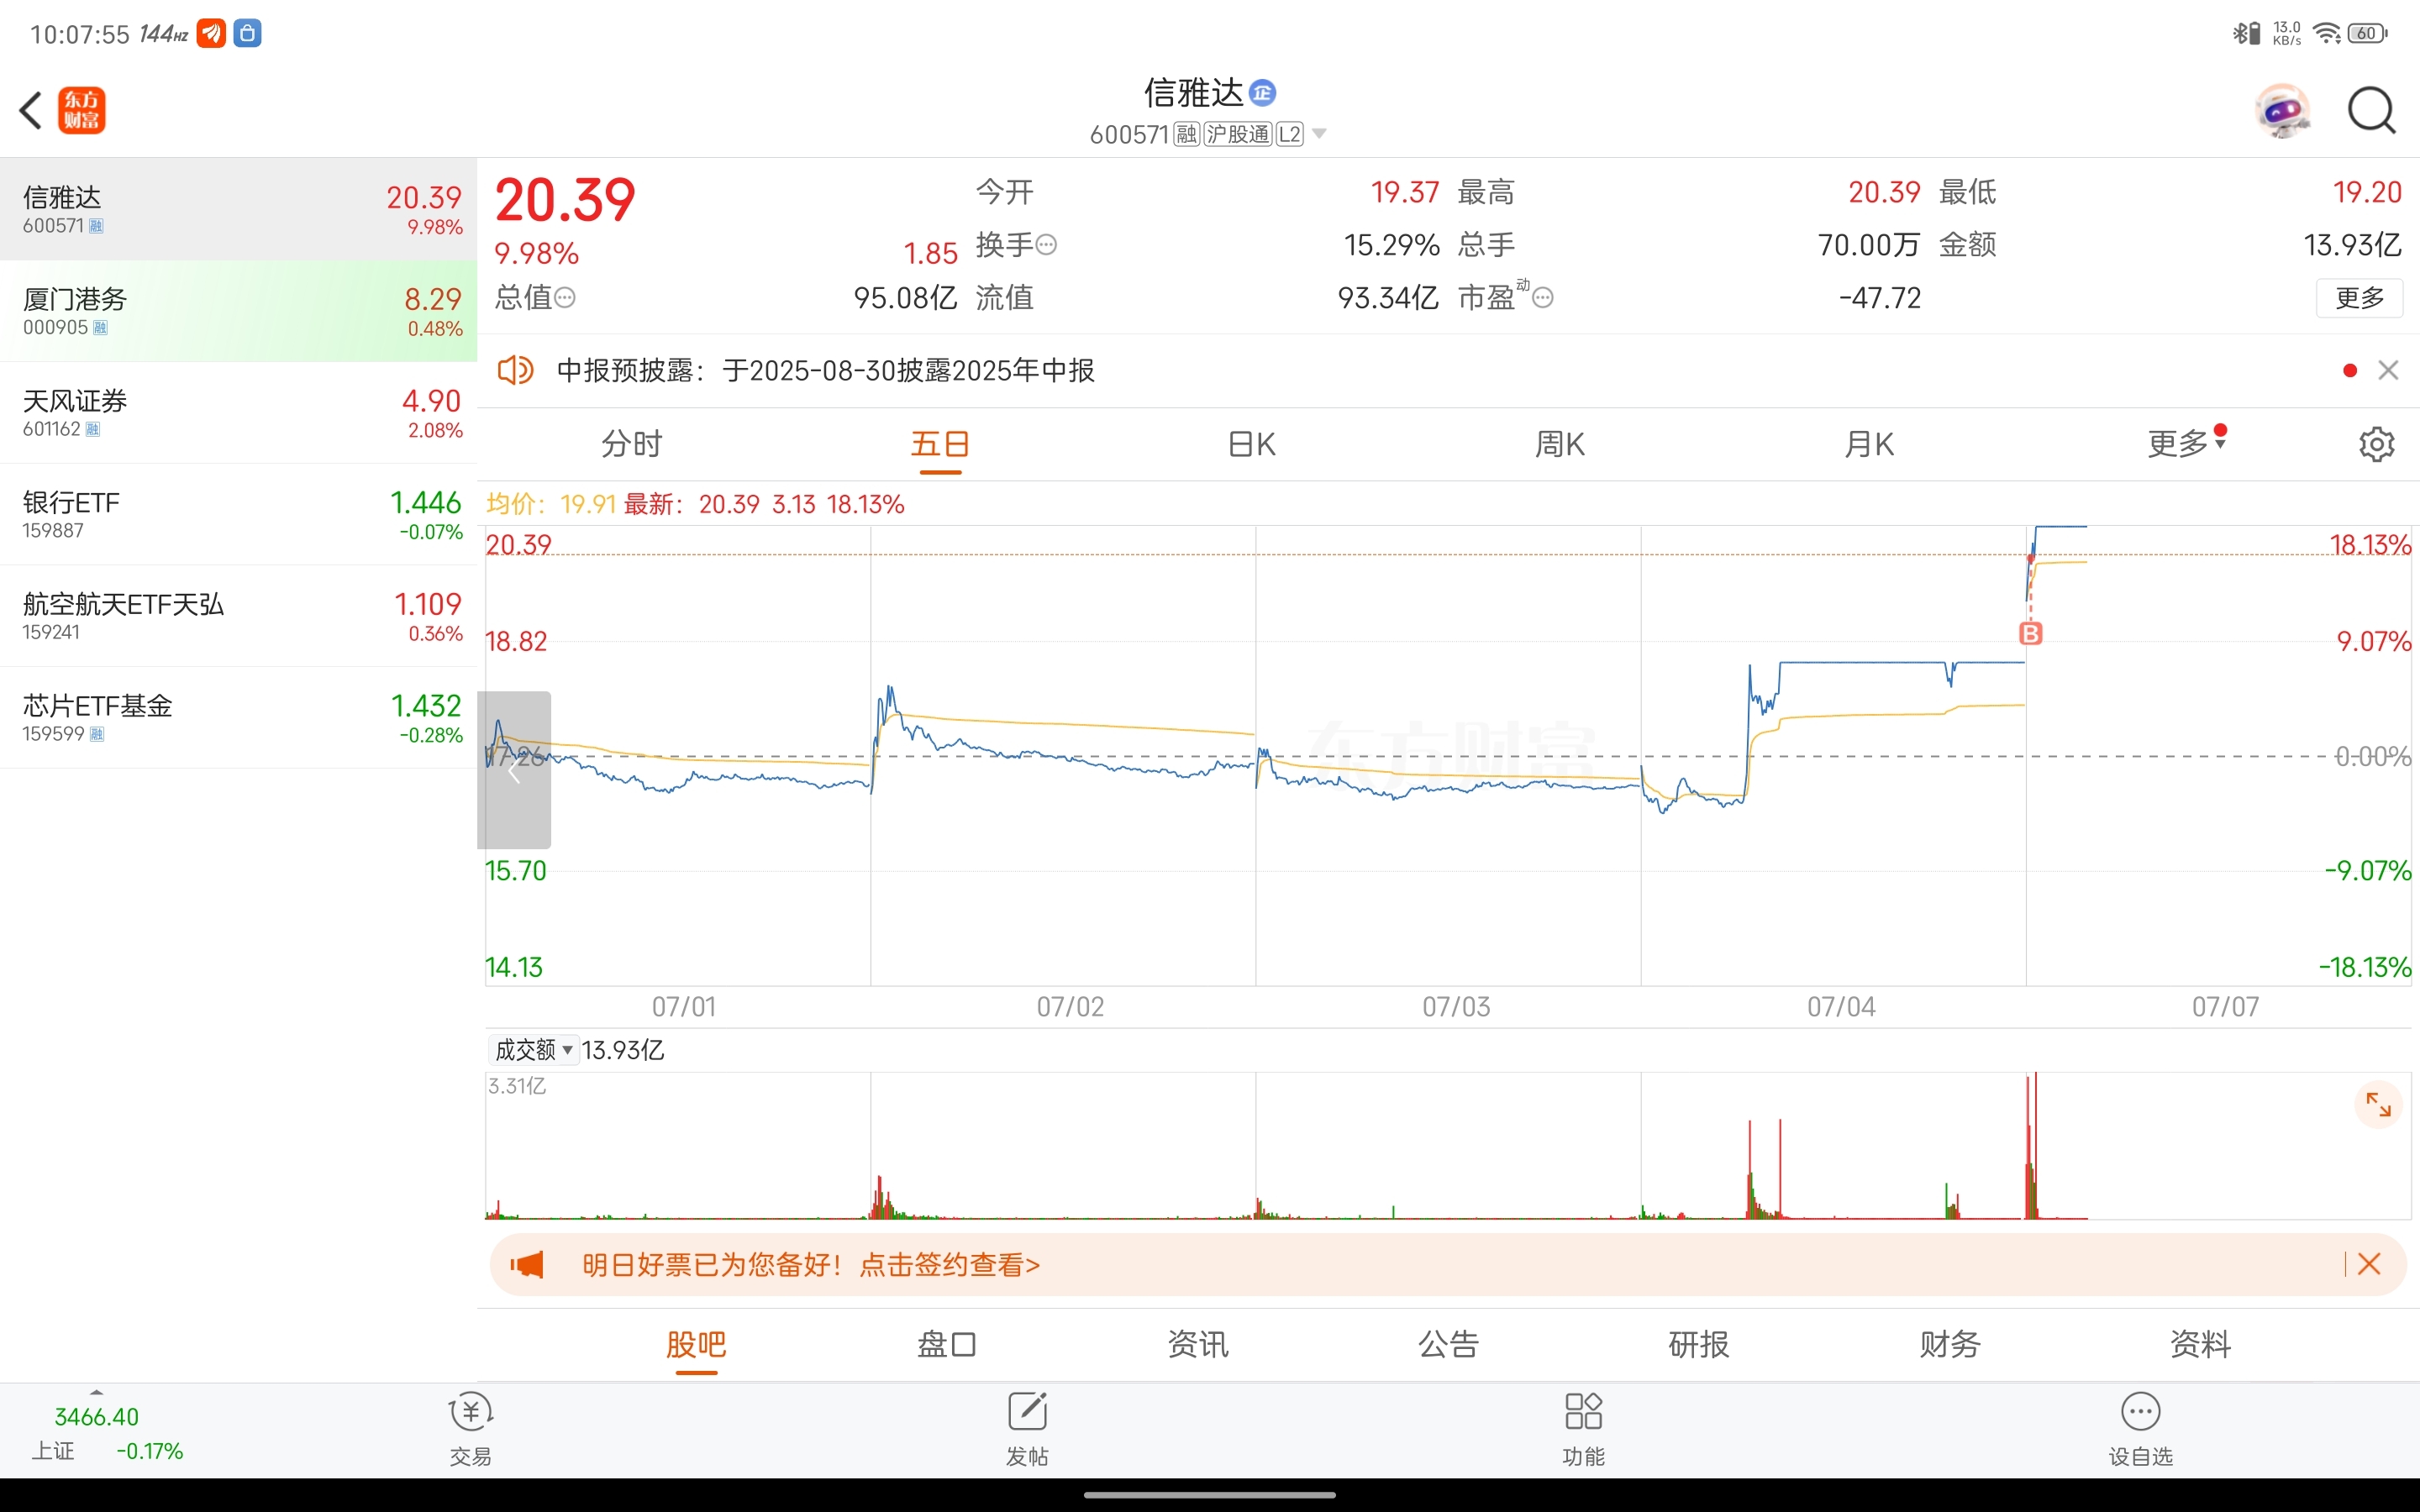This screenshot has width=2420, height=1512.
Task: Close the 中报预披露 notice
Action: coord(2388,371)
